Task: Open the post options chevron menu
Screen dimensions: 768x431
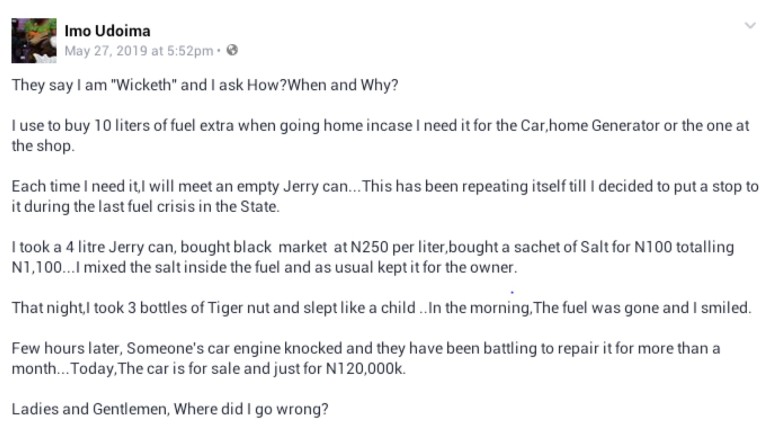Action: pyautogui.click(x=750, y=25)
